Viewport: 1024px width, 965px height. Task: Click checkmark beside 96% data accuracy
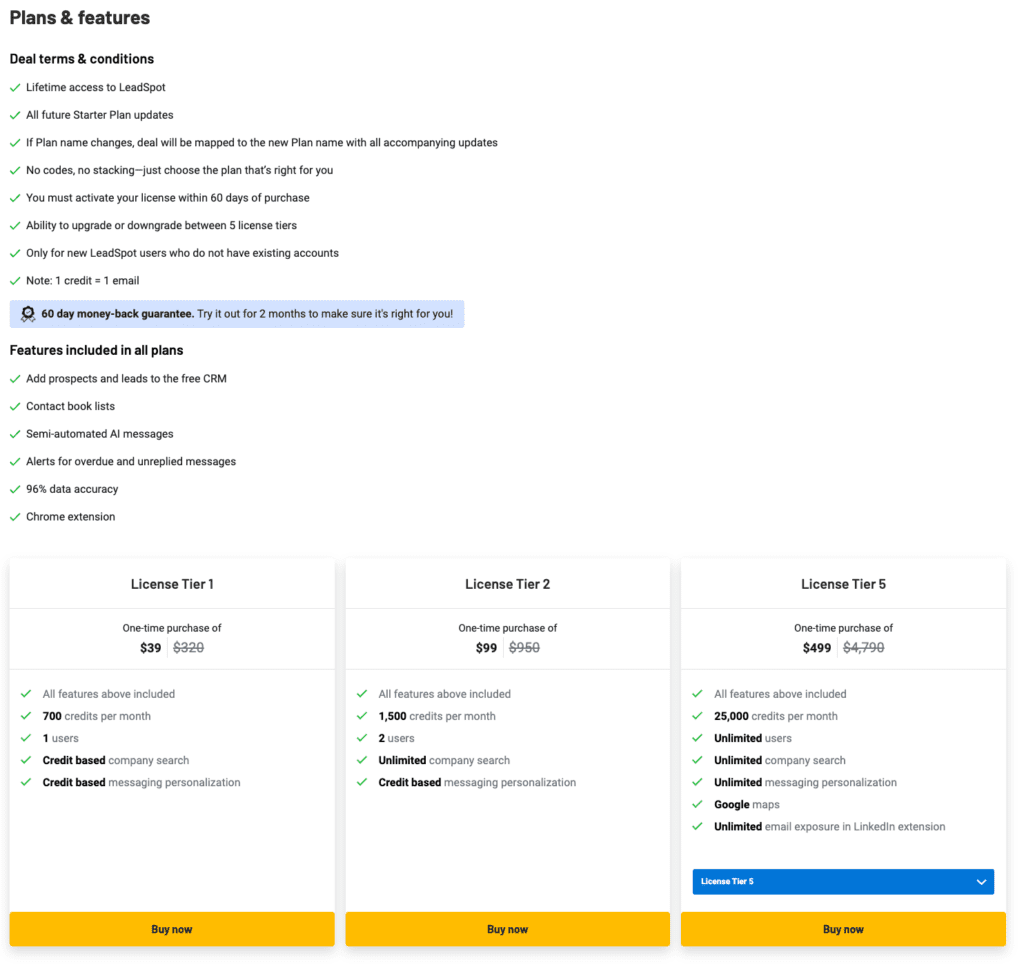(x=15, y=489)
